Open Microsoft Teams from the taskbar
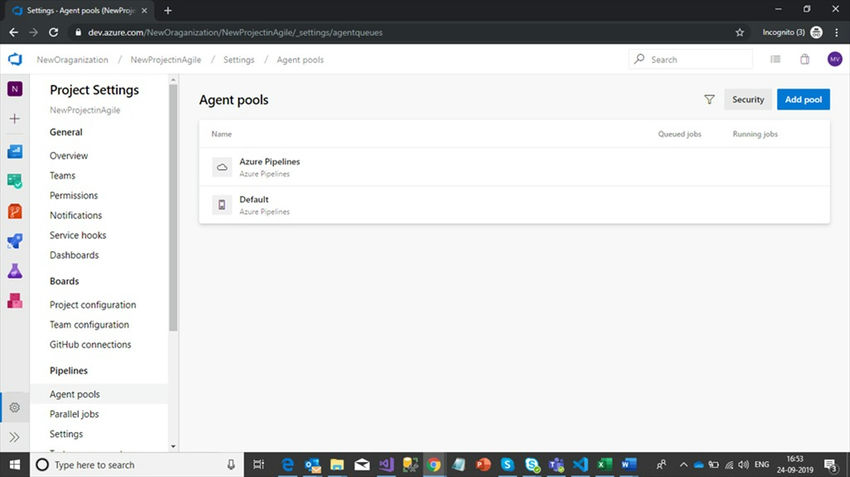Image resolution: width=850 pixels, height=477 pixels. pyautogui.click(x=556, y=465)
